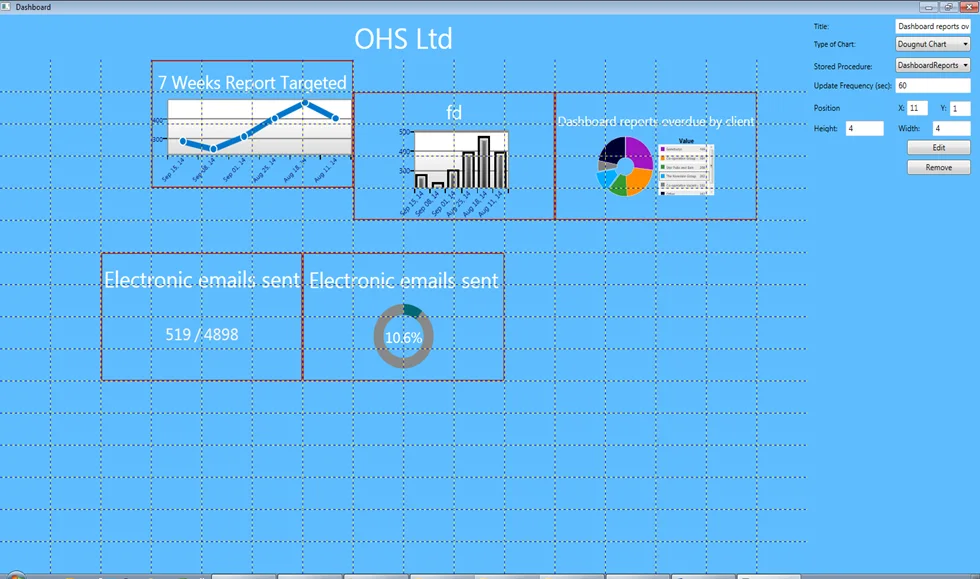Viewport: 980px width, 579px height.
Task: Open the Type of Chart dropdown
Action: pos(932,44)
